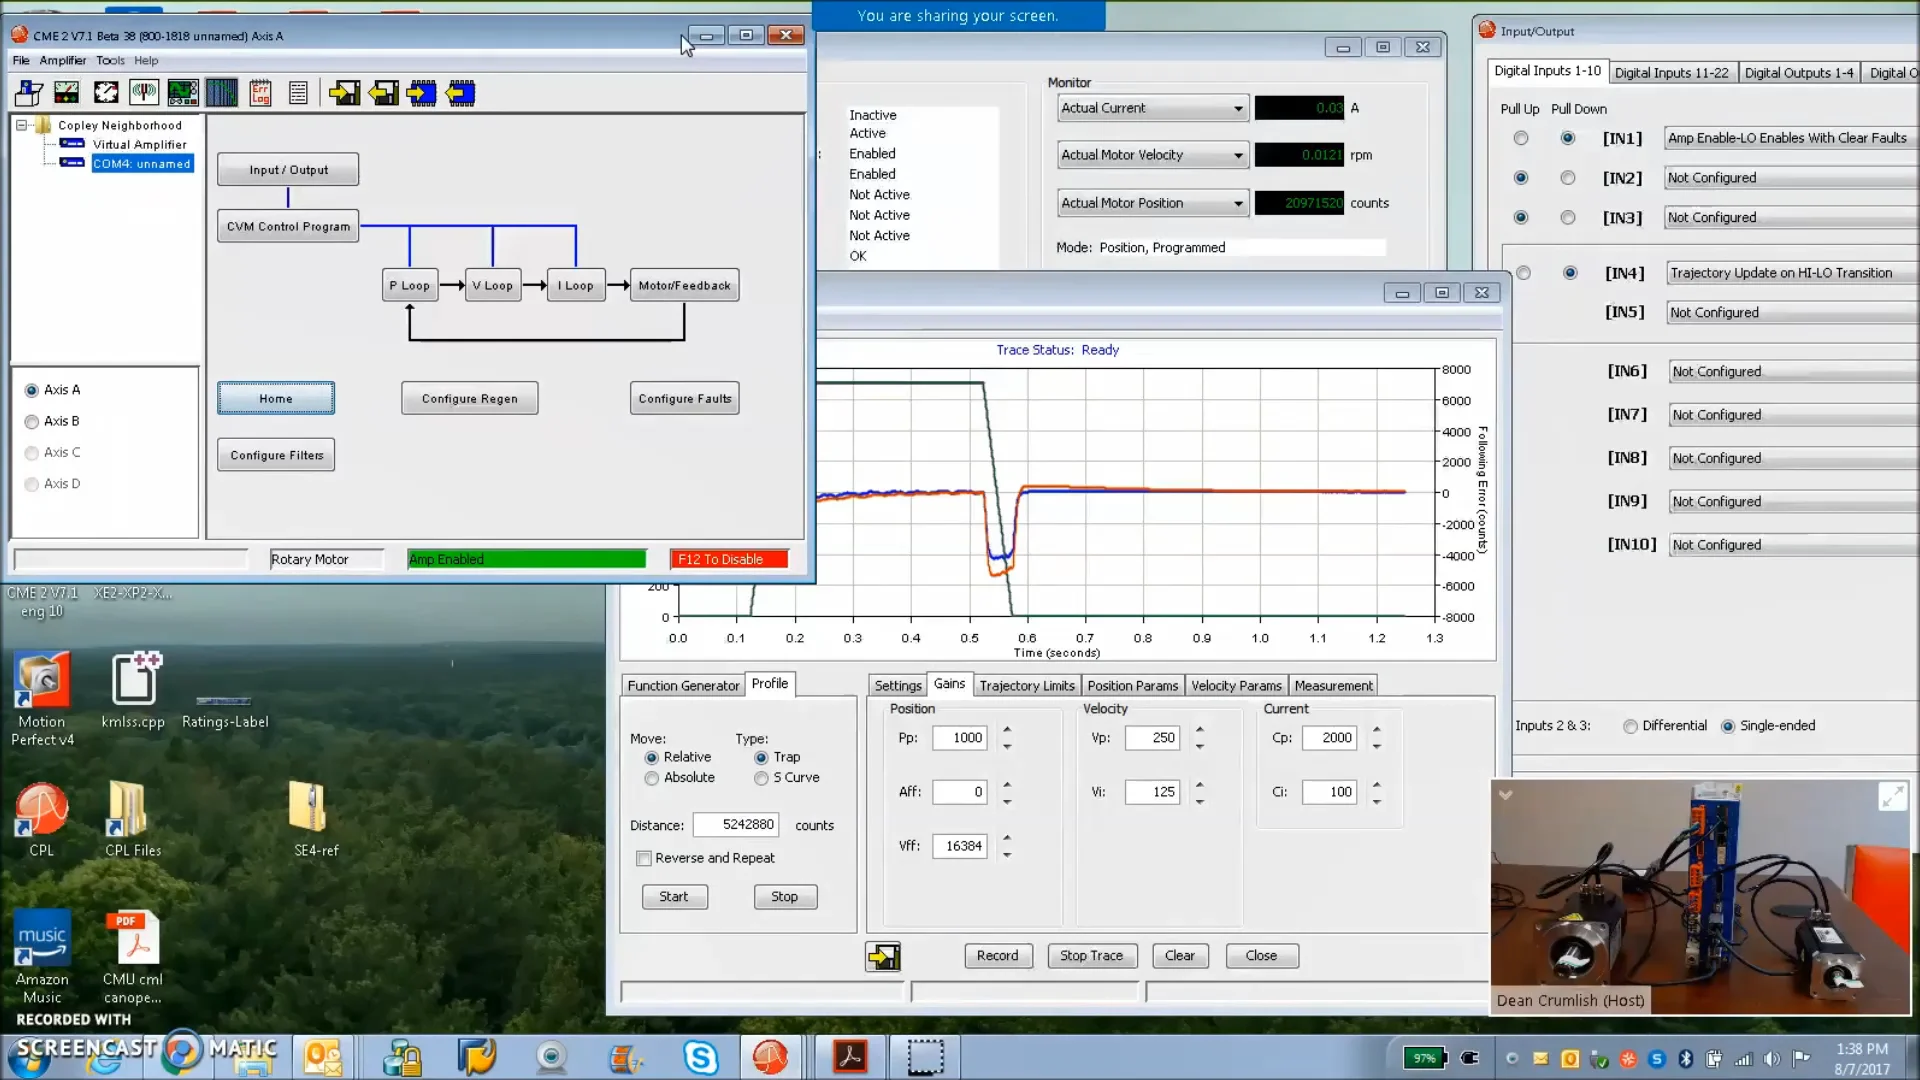Screen dimensions: 1920x1080
Task: Open the Error Log tool
Action: pyautogui.click(x=260, y=92)
